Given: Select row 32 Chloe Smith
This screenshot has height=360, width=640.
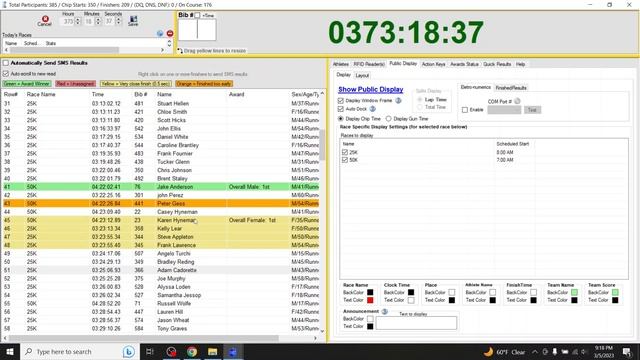Looking at the screenshot, I should click(161, 112).
